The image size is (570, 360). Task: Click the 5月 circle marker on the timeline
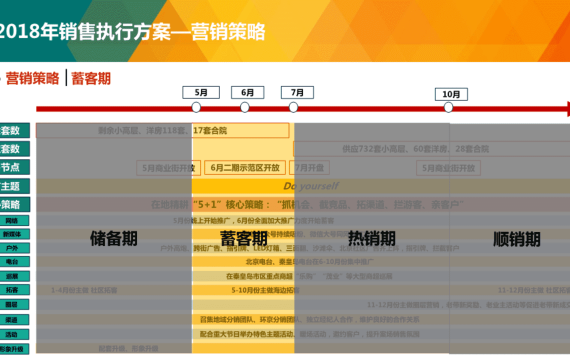(196, 107)
